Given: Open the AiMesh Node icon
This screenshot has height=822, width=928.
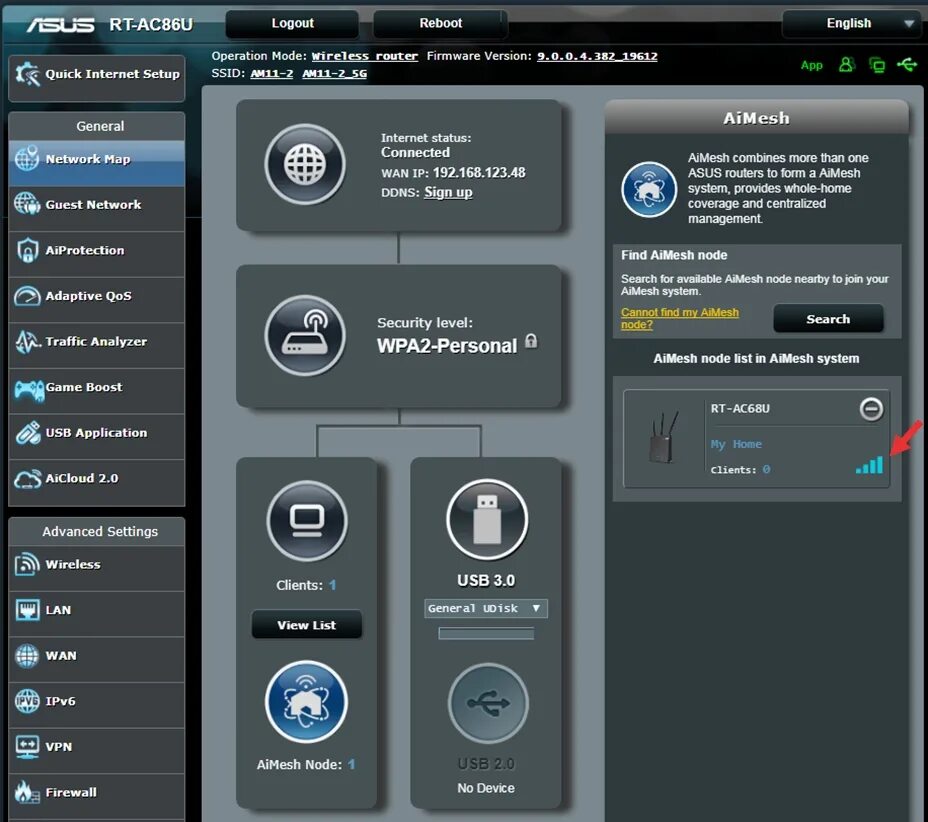Looking at the screenshot, I should [x=306, y=702].
